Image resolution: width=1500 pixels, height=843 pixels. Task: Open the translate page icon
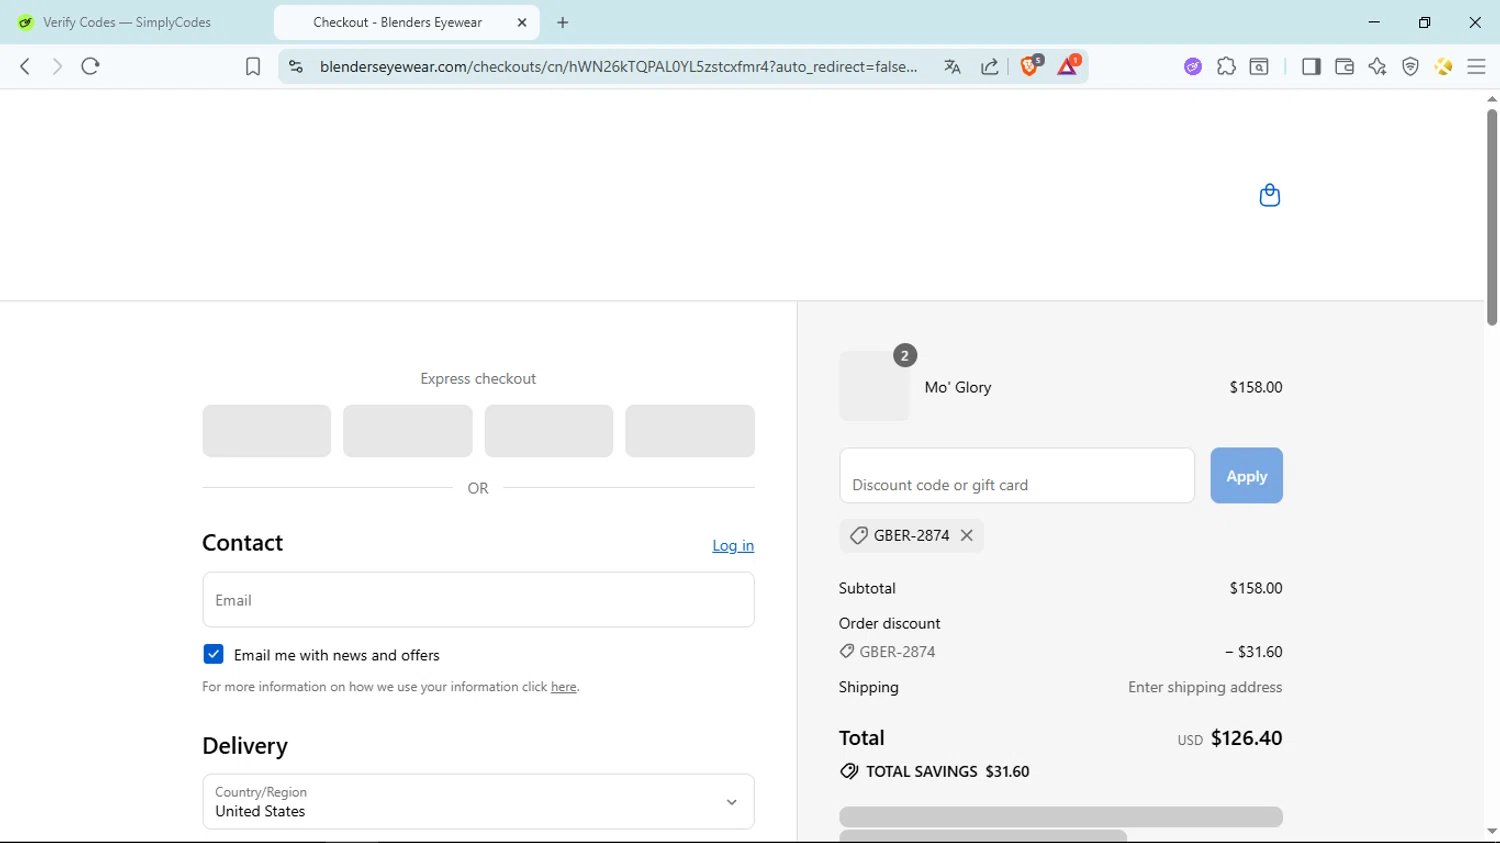(x=952, y=66)
